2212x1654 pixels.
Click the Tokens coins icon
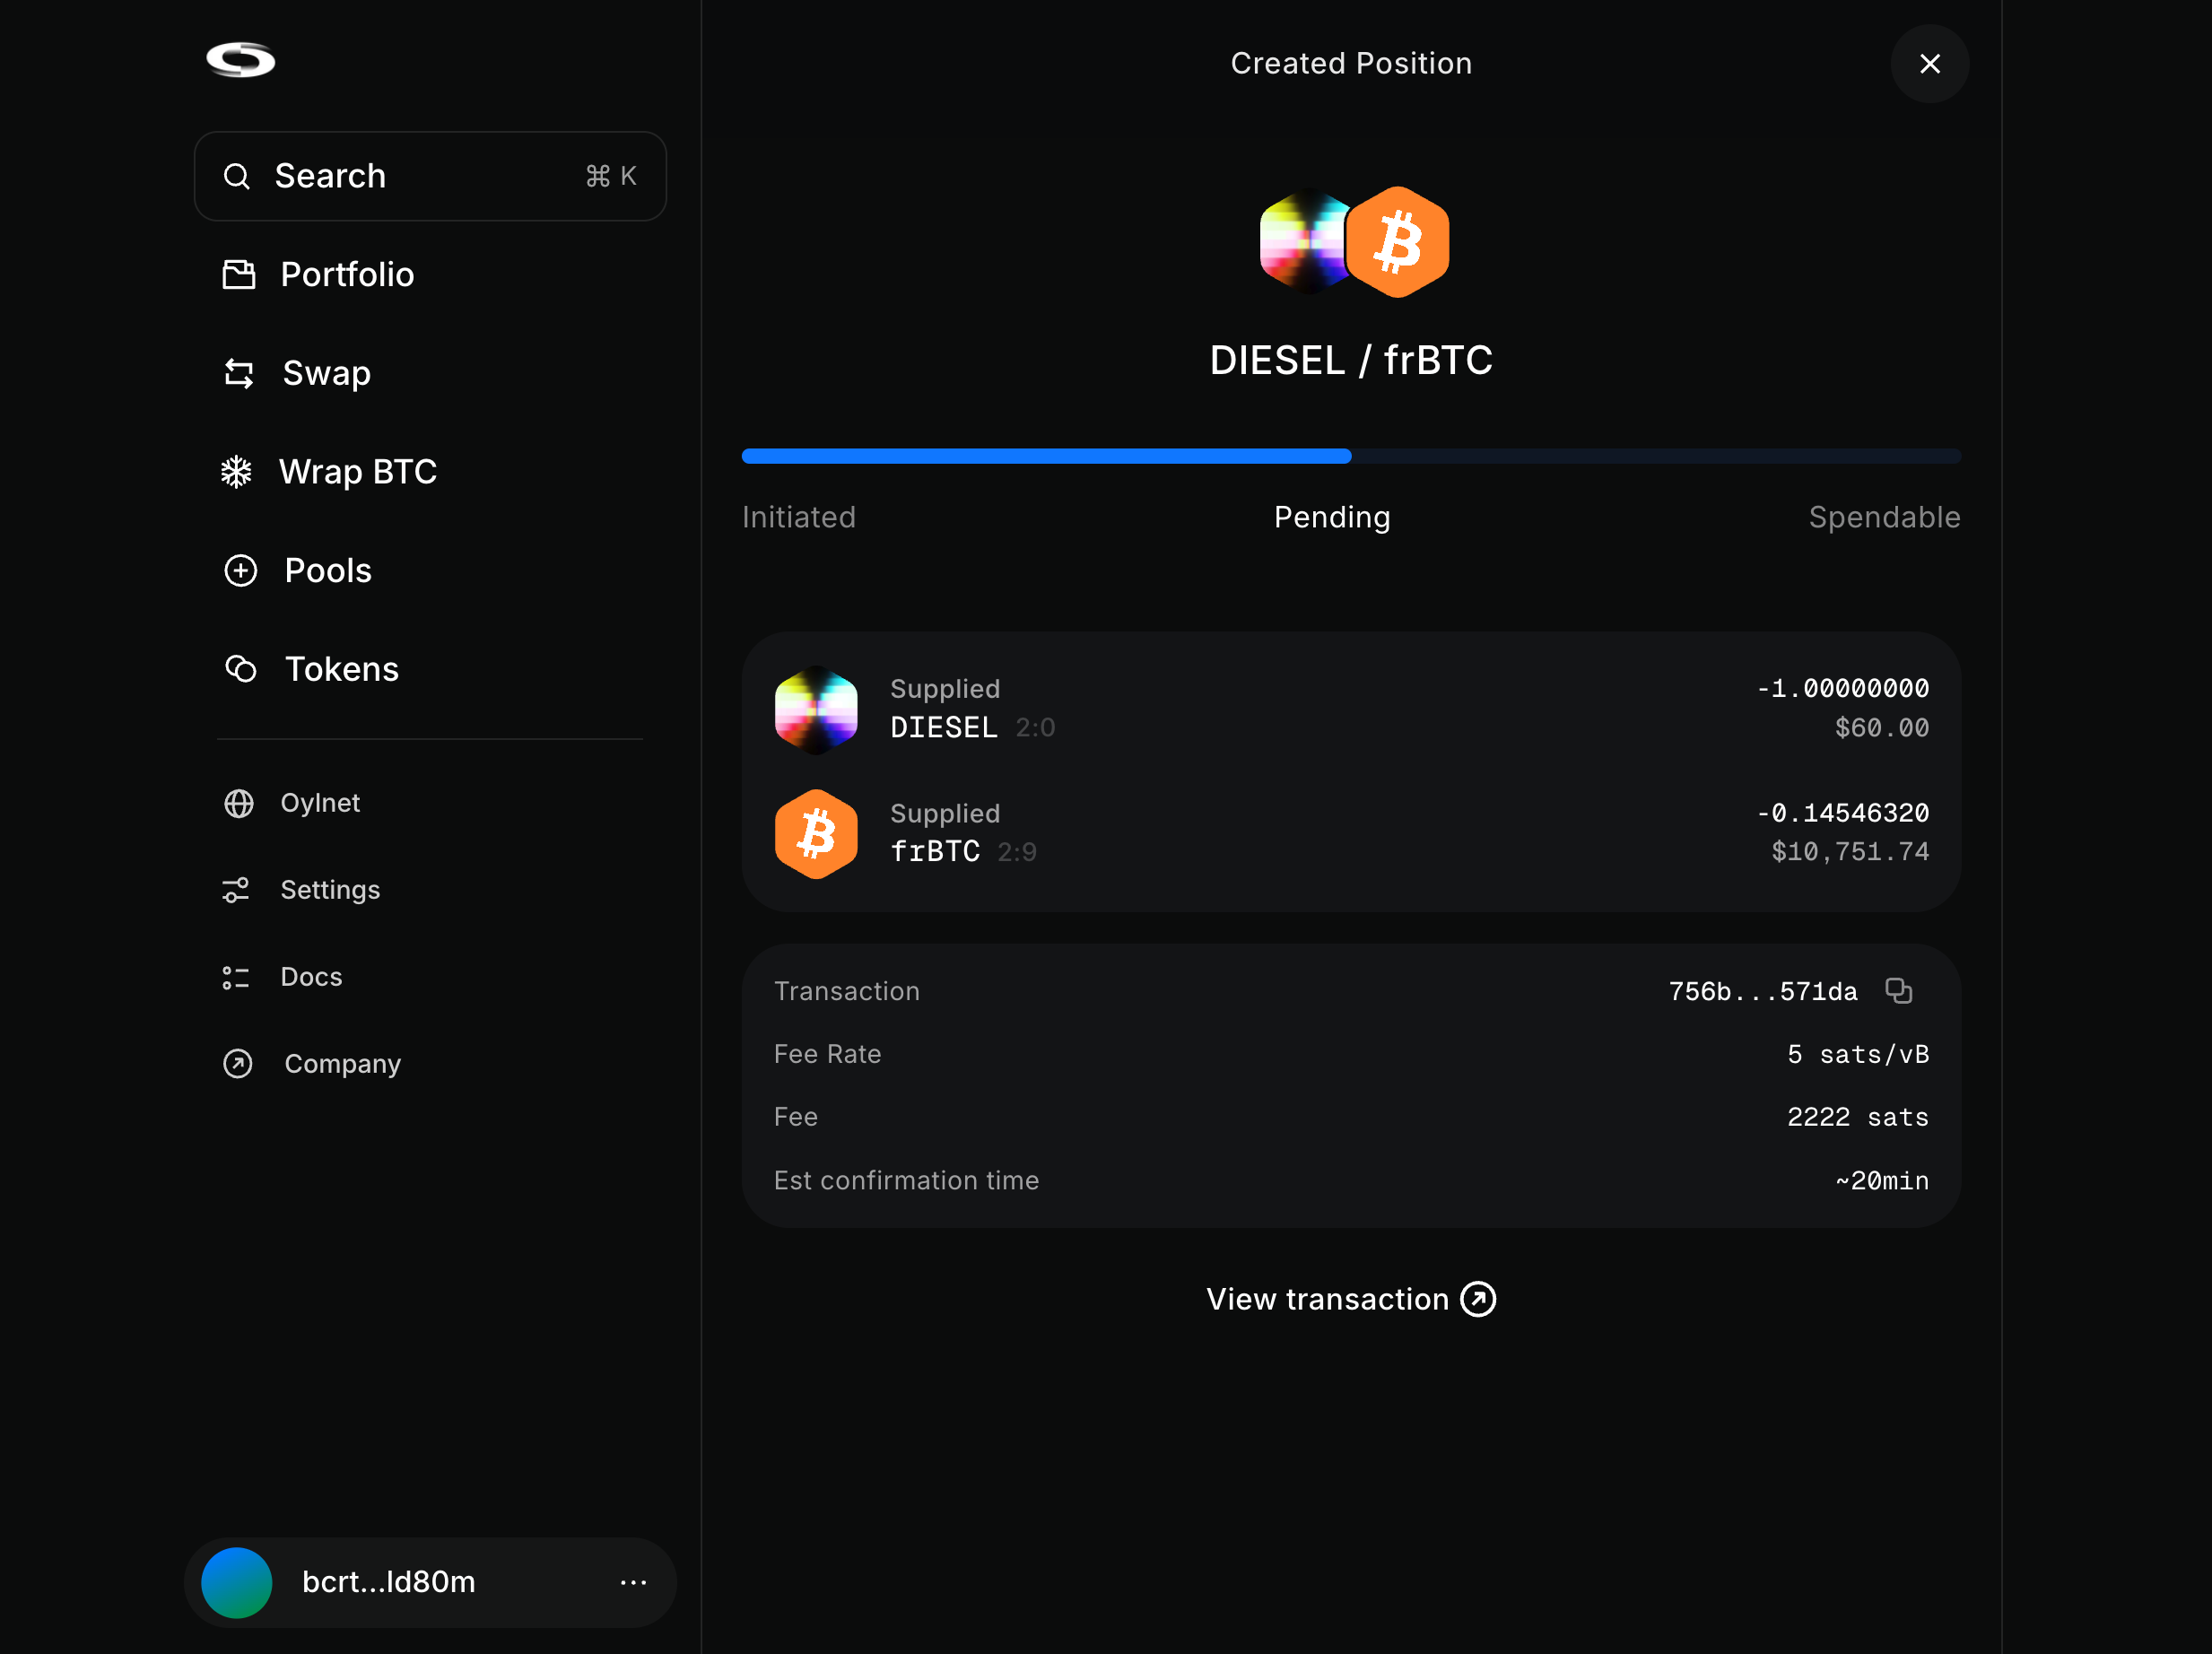[240, 669]
